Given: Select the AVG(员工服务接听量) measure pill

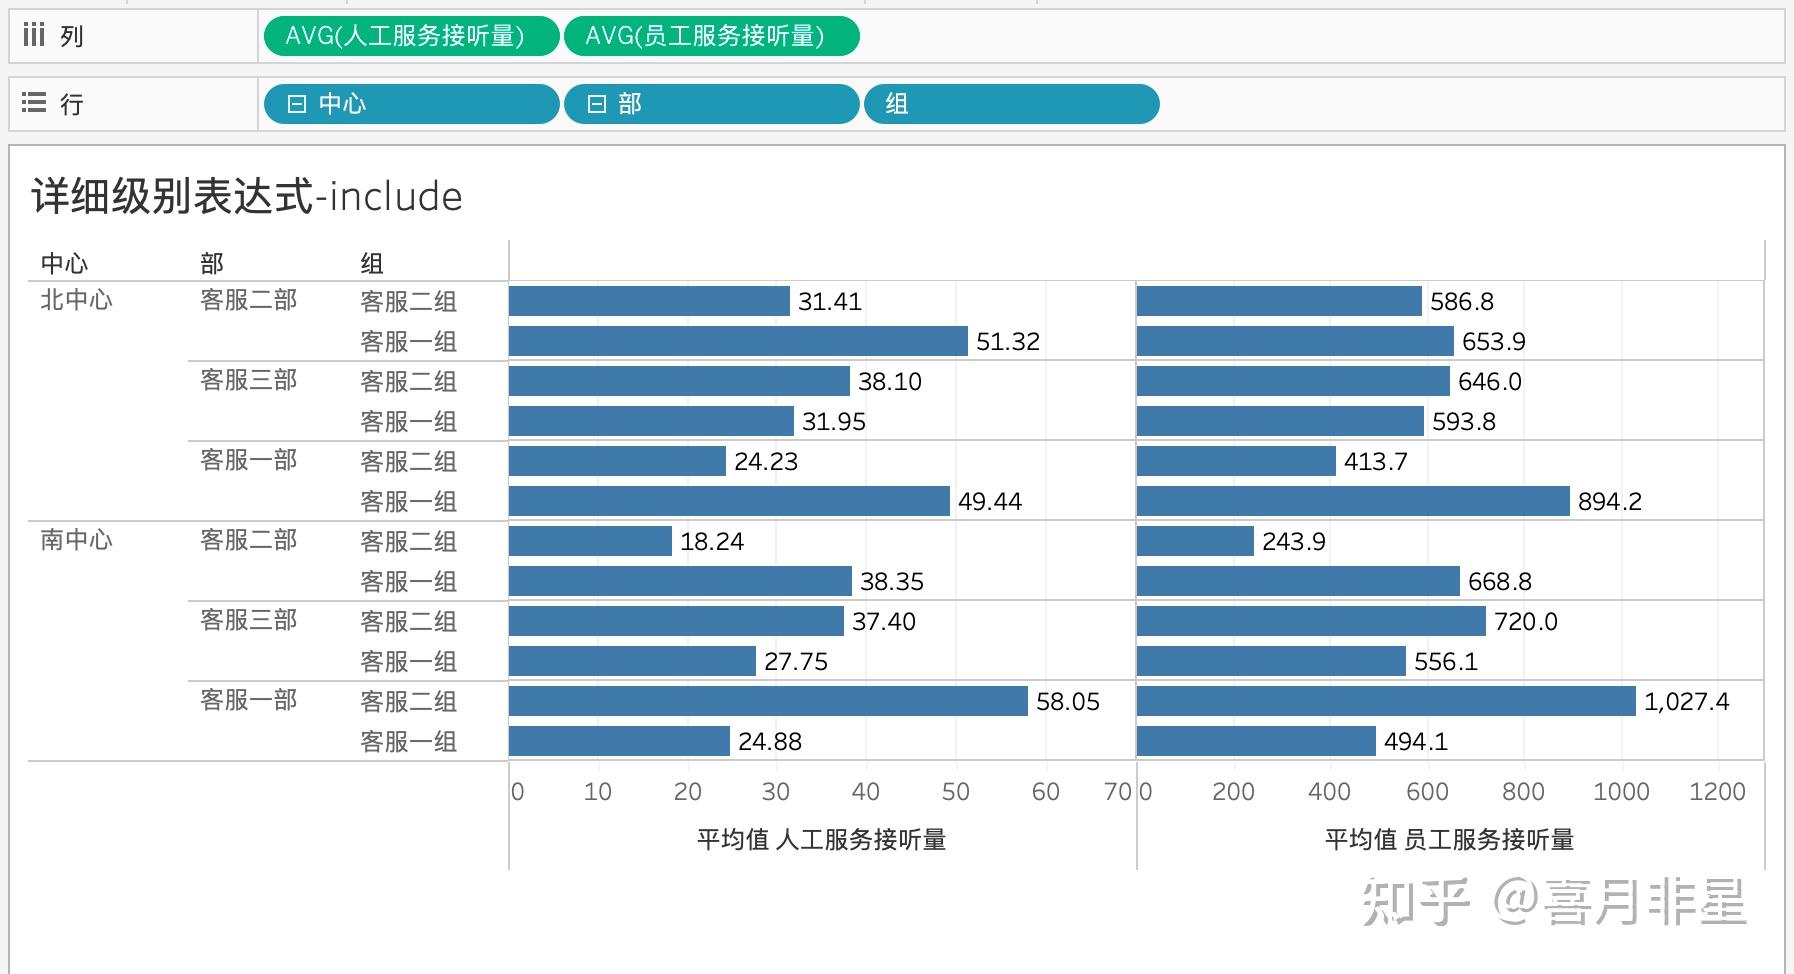Looking at the screenshot, I should 712,35.
